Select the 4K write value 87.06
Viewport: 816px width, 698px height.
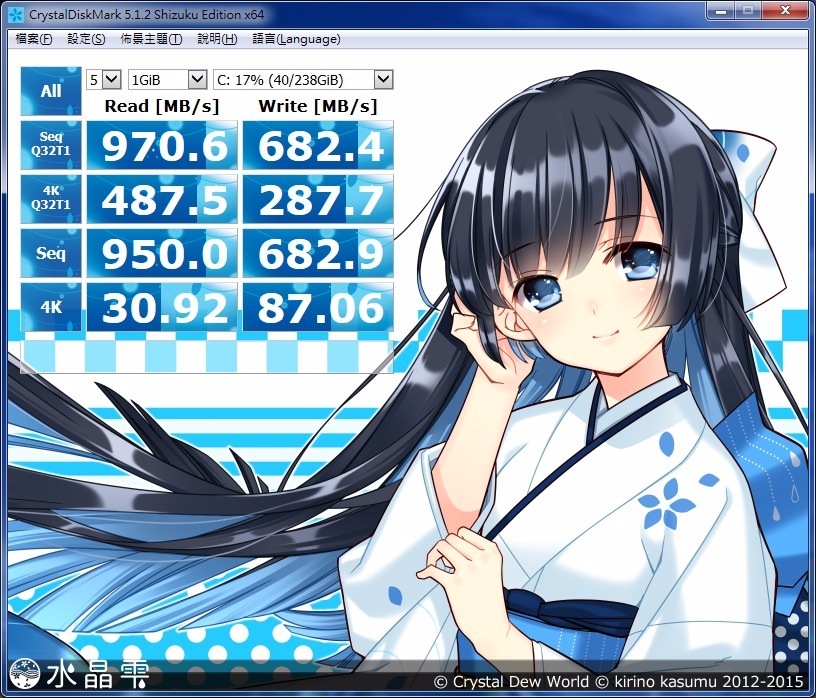click(x=318, y=308)
